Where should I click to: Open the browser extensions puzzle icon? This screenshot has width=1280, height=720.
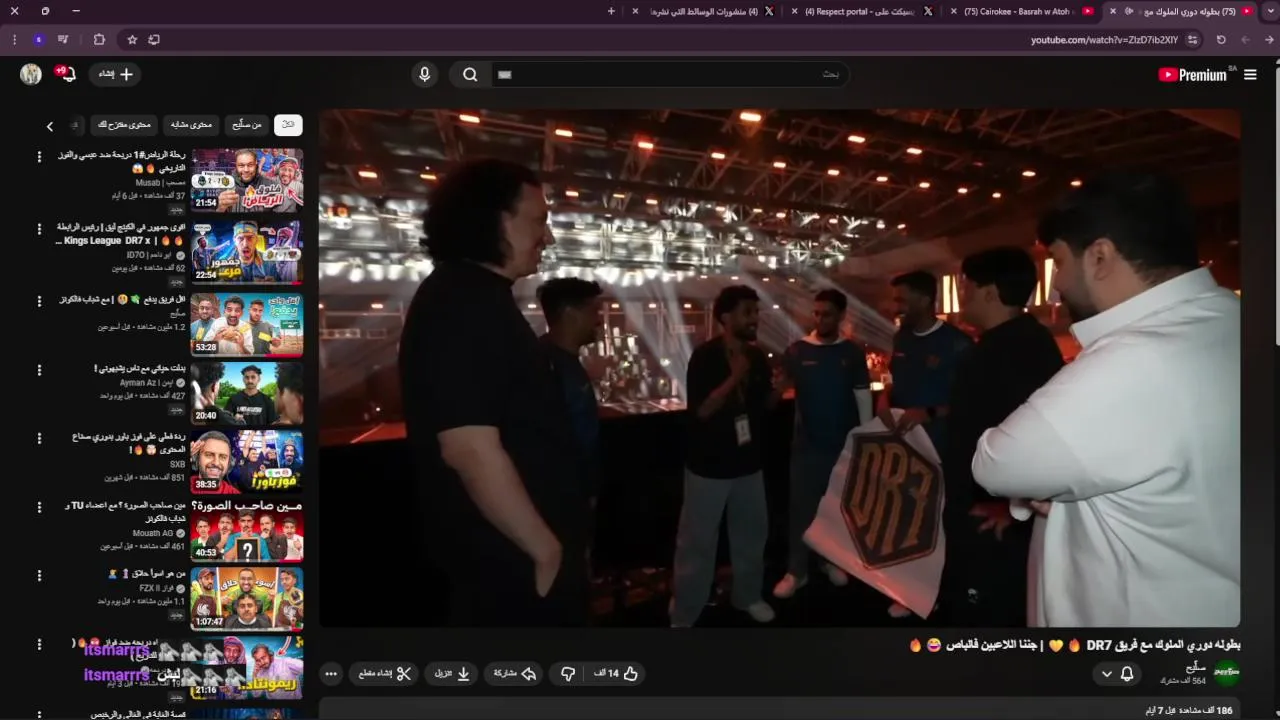(x=99, y=40)
